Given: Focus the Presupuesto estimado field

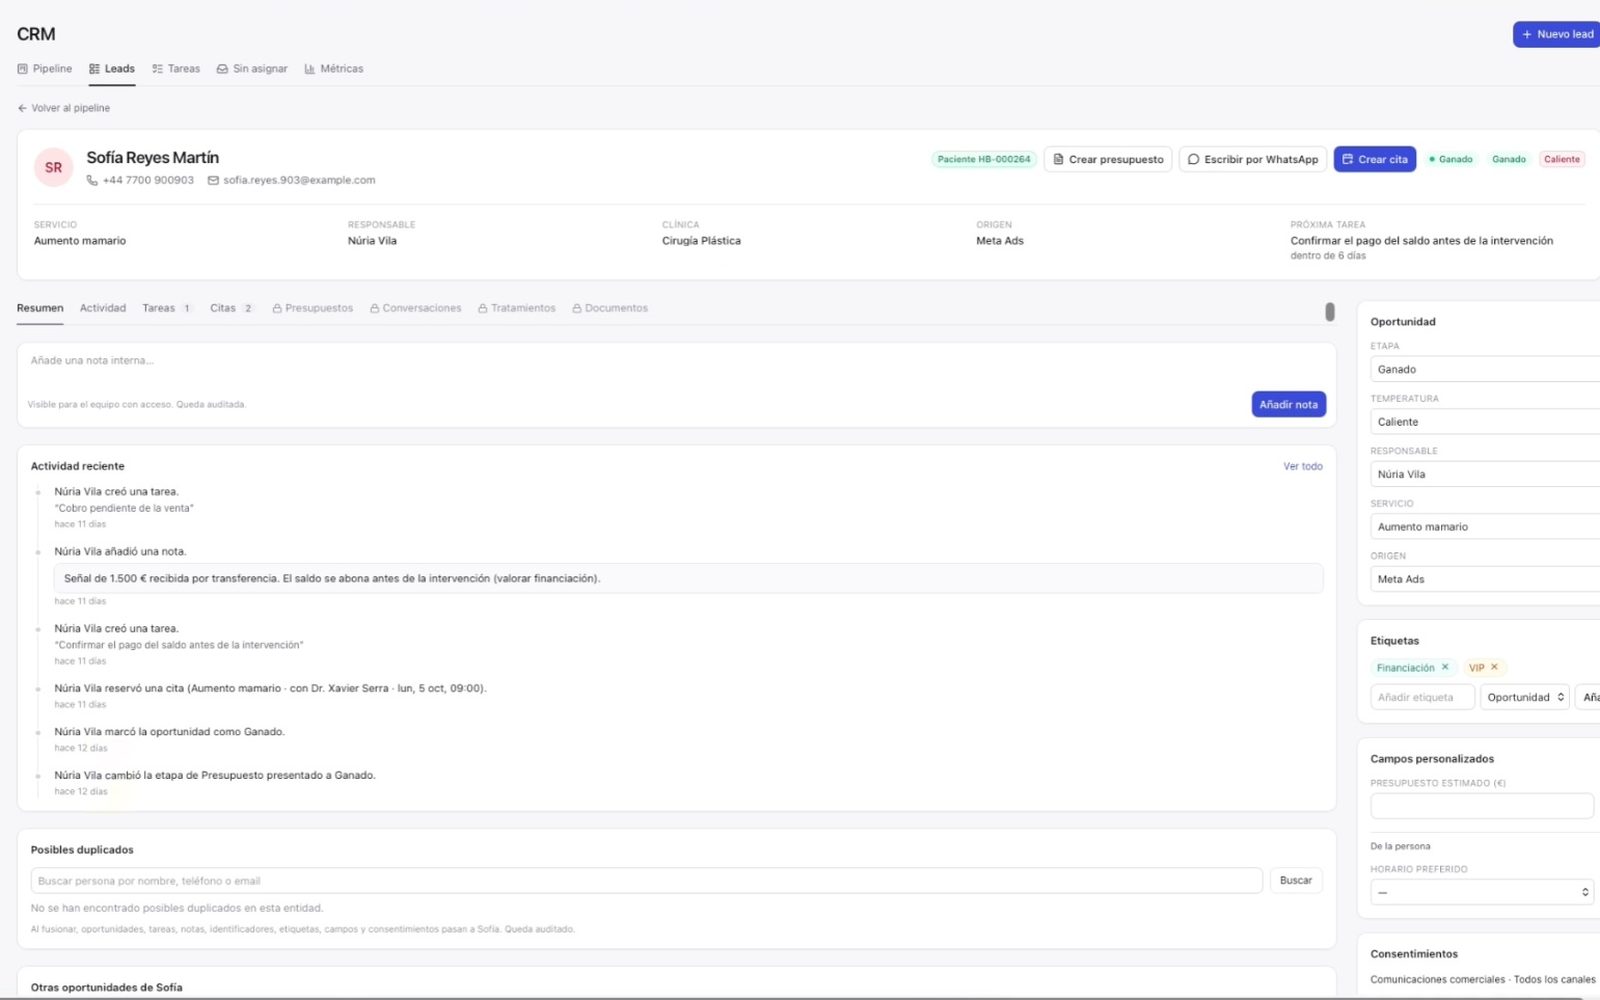Looking at the screenshot, I should (1482, 806).
